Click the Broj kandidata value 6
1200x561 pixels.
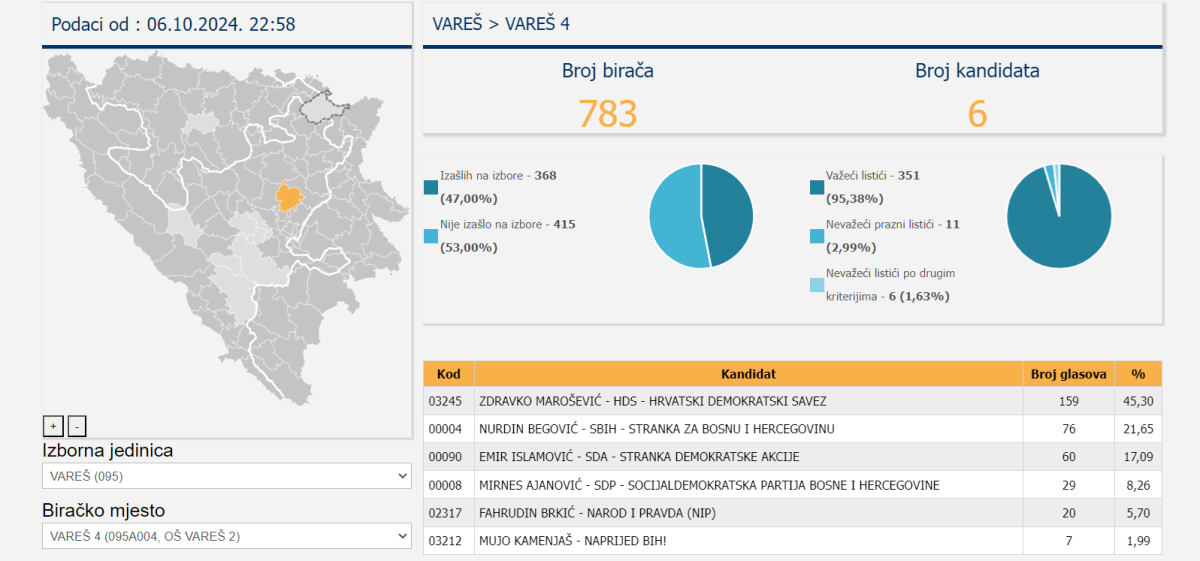977,113
